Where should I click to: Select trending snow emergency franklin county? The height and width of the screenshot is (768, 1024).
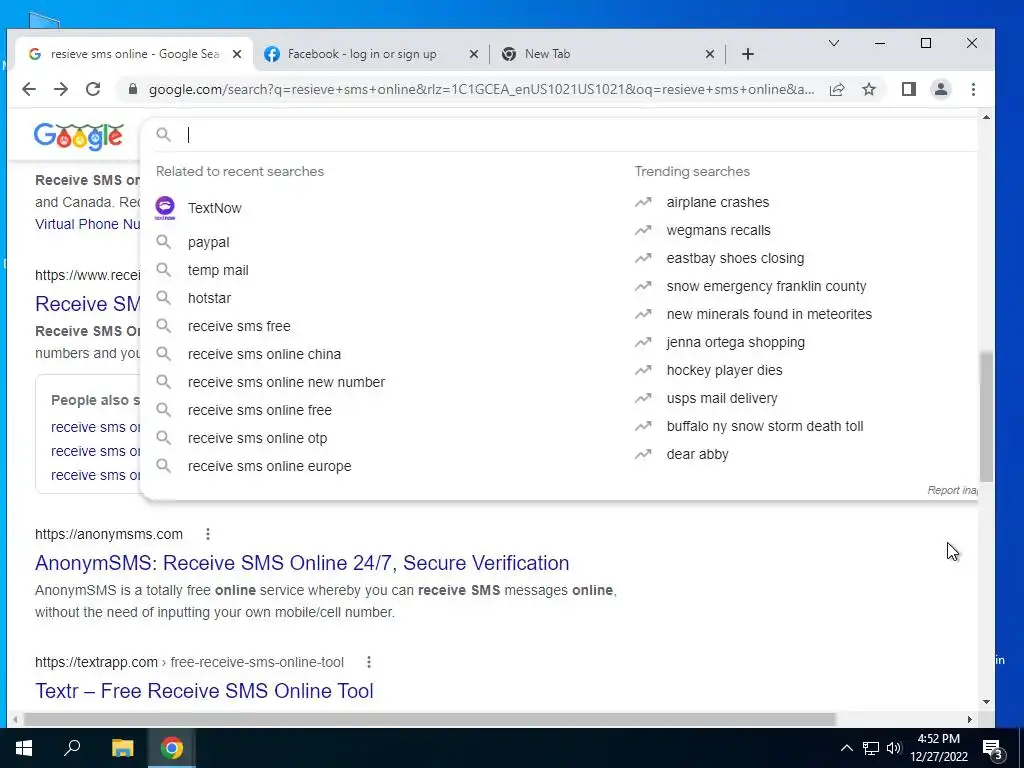766,287
